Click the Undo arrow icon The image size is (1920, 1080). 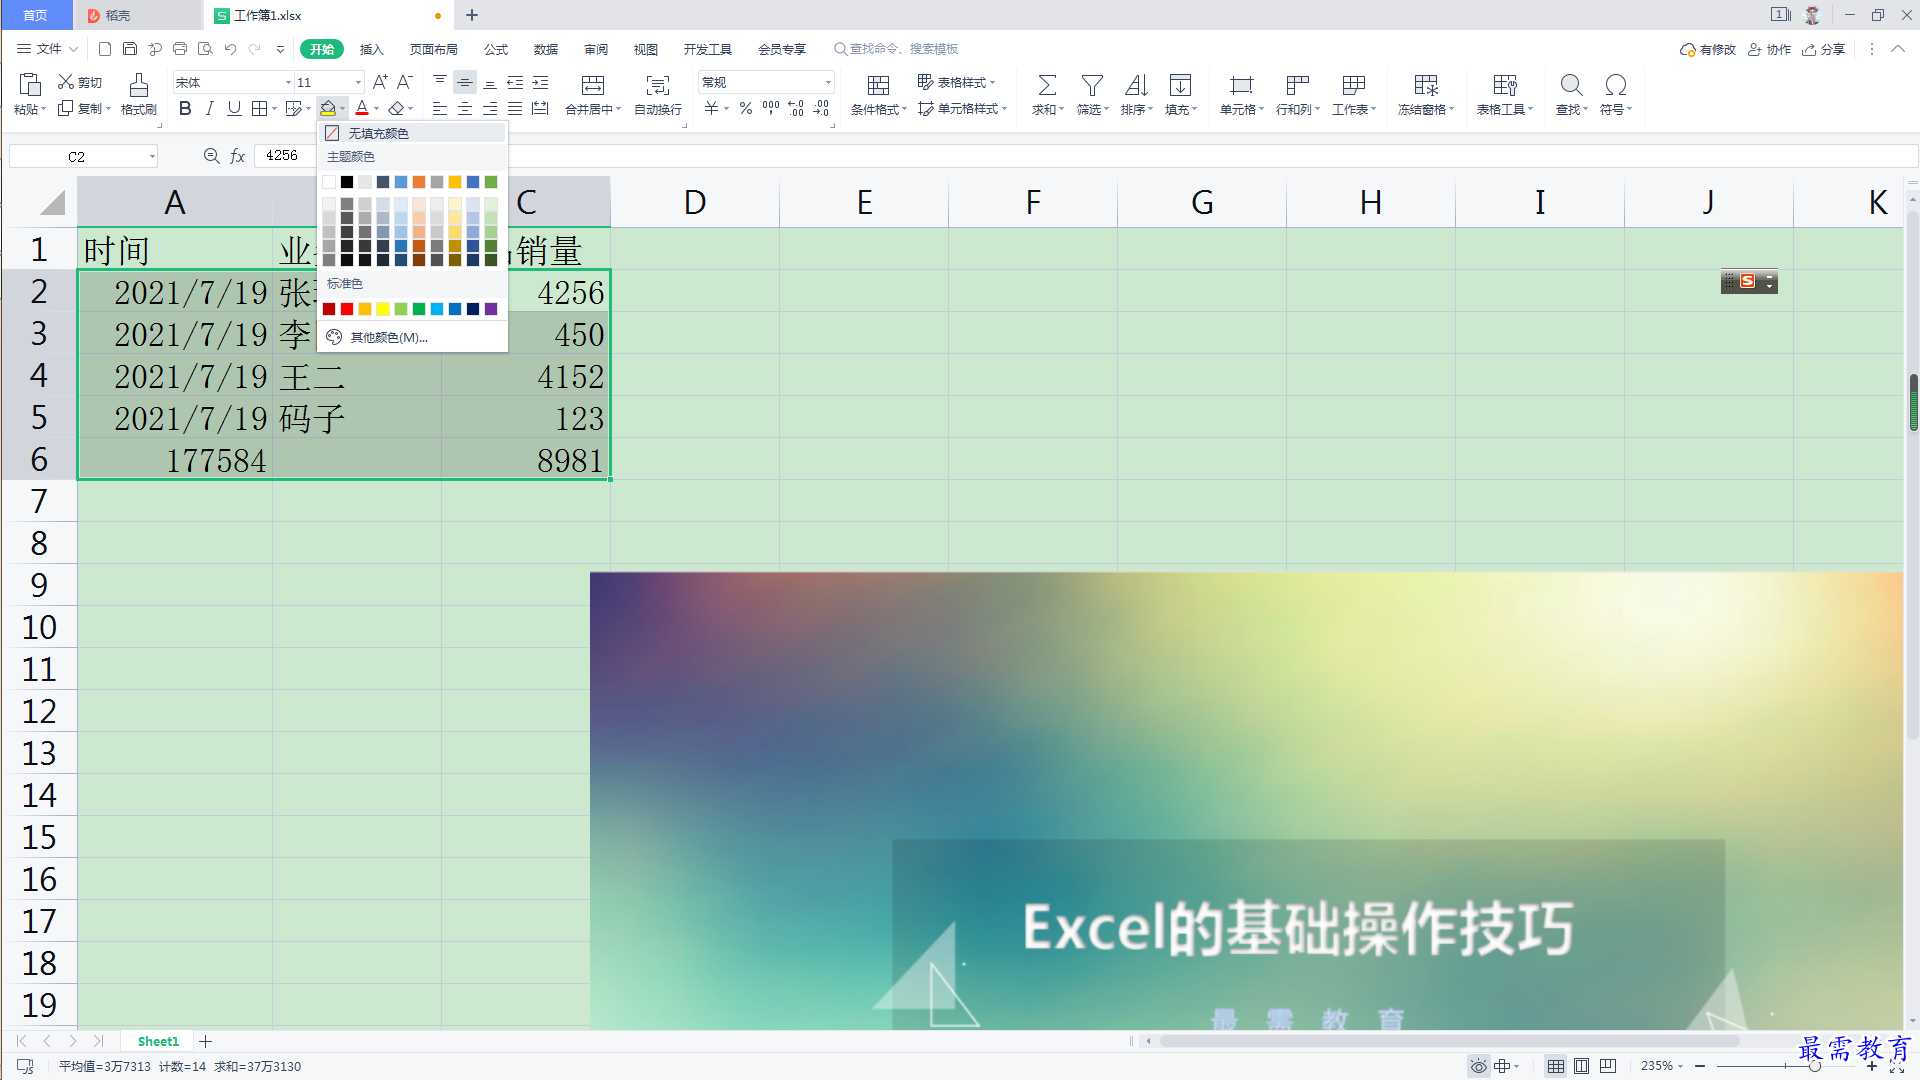point(230,48)
